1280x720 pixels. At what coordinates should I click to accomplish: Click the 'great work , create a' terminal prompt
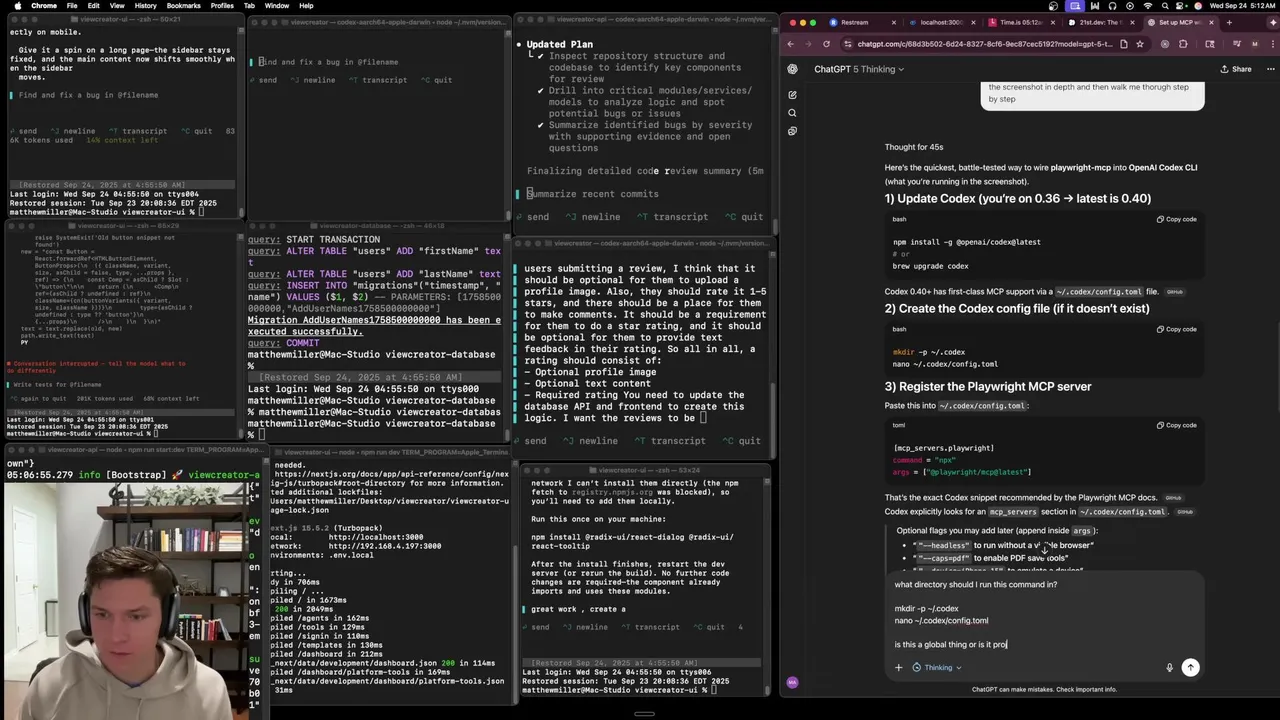point(578,609)
